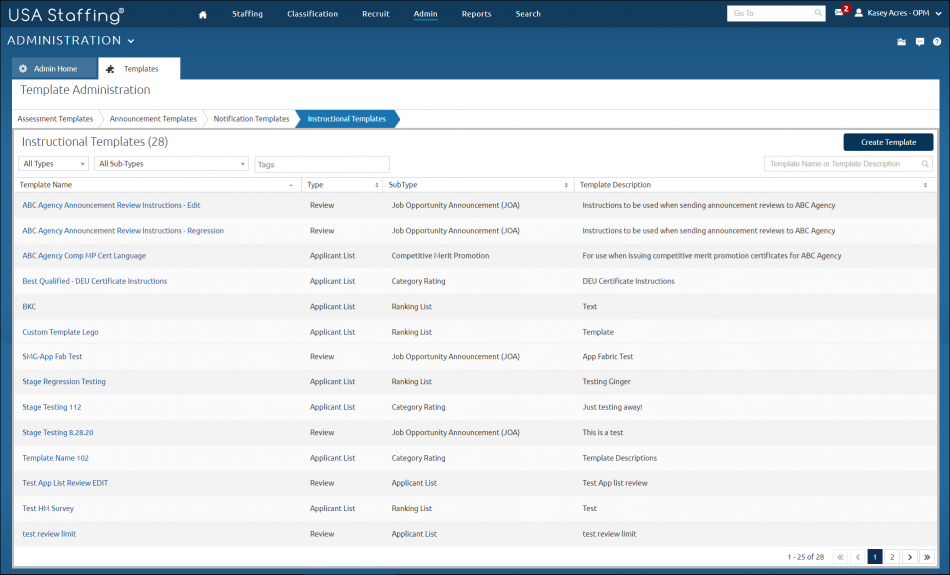Open the All Sub-Types dropdown

[171, 164]
